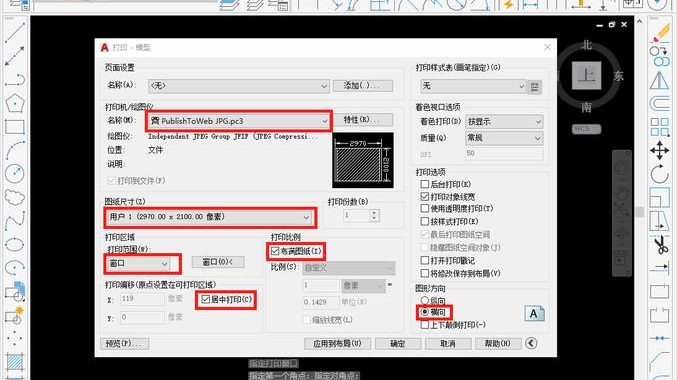This screenshot has height=380, width=677.
Task: Enable 上下颠倒打印
Action: pyautogui.click(x=425, y=325)
